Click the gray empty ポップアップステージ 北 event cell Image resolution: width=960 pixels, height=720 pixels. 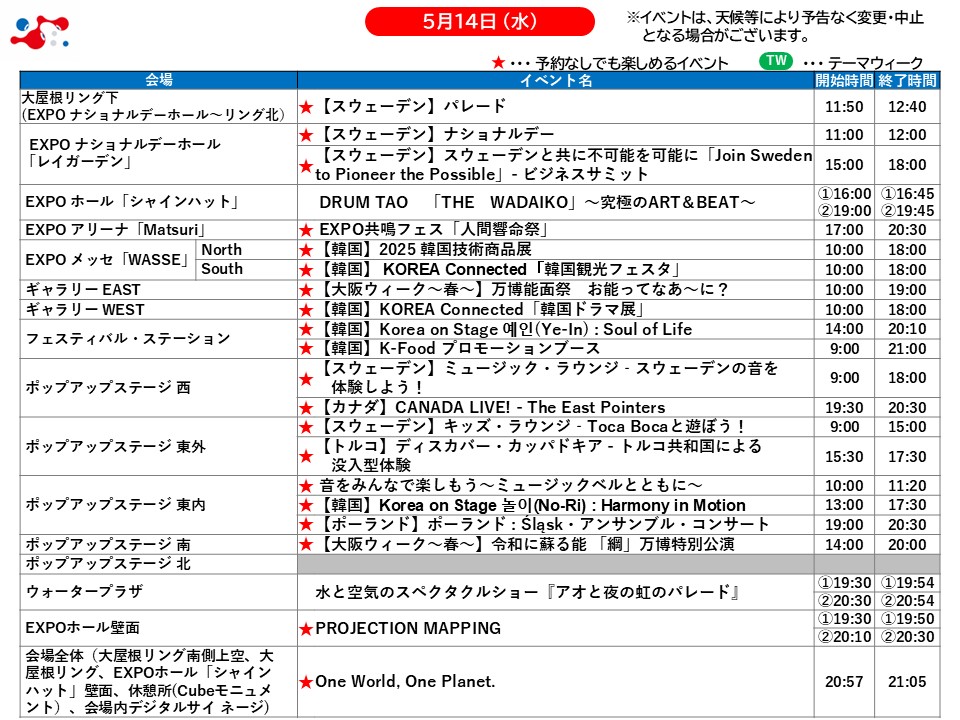point(555,564)
